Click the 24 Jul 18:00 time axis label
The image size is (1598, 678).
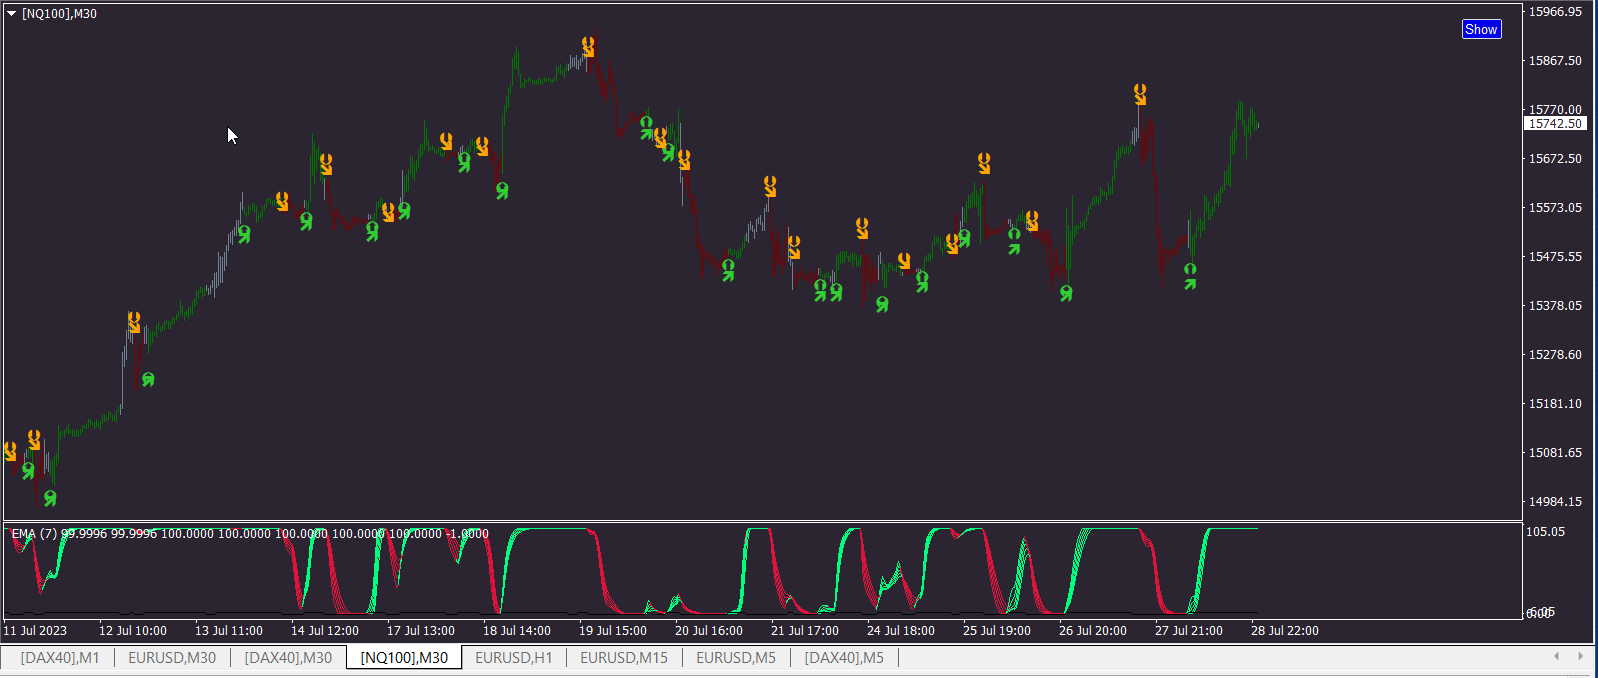(901, 631)
